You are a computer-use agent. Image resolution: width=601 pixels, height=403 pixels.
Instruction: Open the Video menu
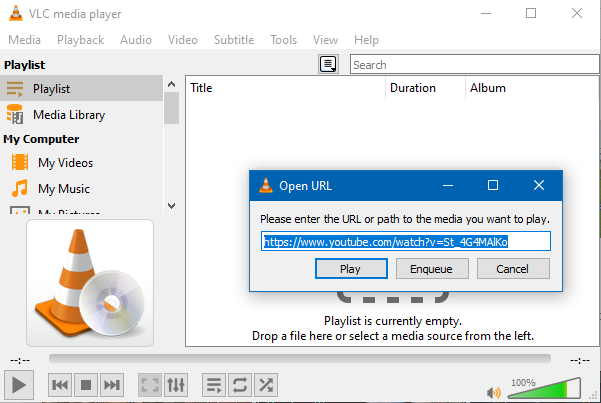tap(182, 40)
